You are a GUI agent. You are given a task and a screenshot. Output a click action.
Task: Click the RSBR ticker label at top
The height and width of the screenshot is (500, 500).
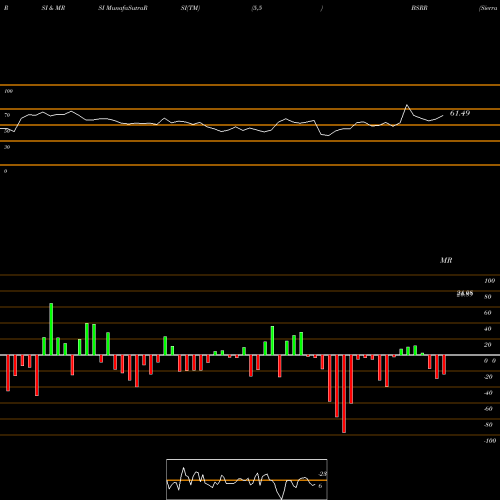(x=419, y=8)
